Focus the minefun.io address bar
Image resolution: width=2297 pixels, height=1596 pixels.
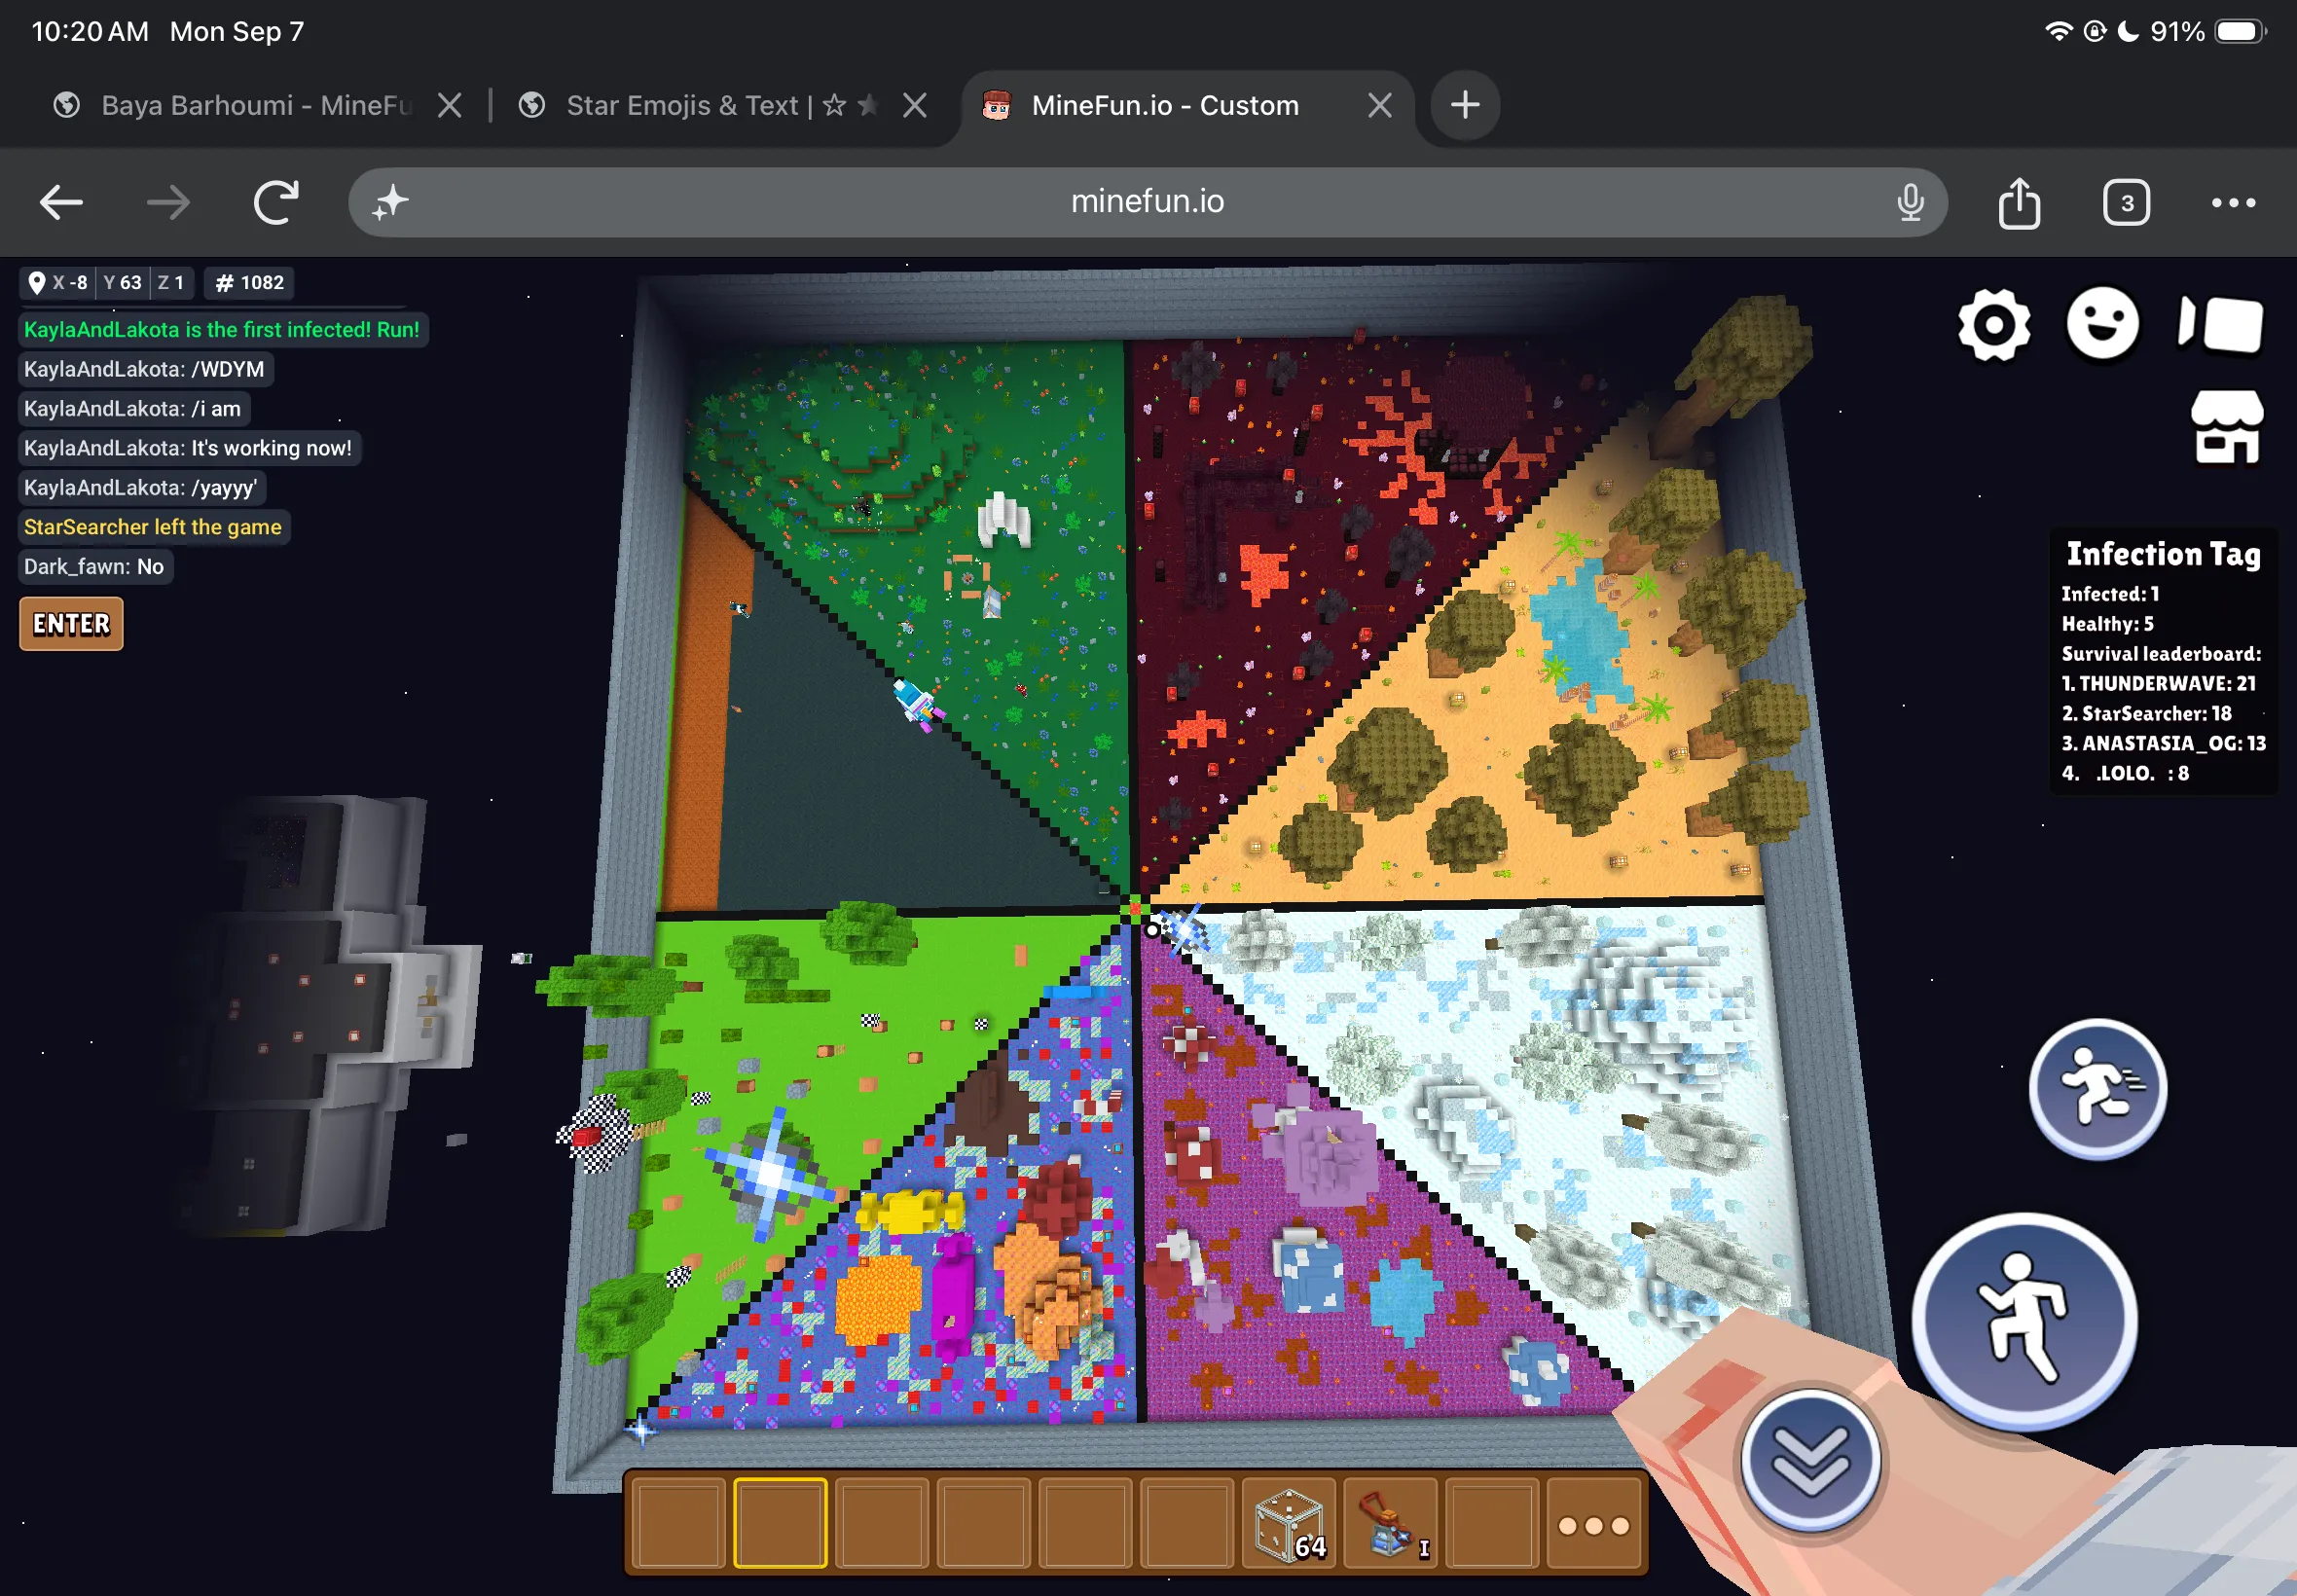point(1147,202)
